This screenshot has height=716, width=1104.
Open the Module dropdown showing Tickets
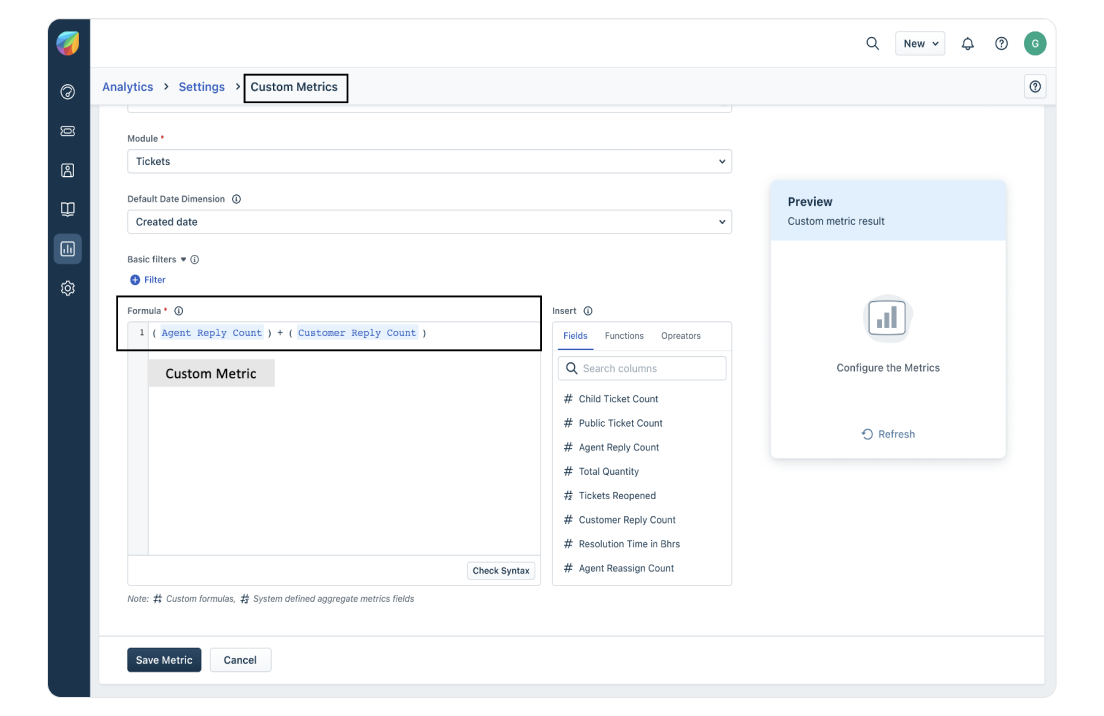[x=429, y=161]
